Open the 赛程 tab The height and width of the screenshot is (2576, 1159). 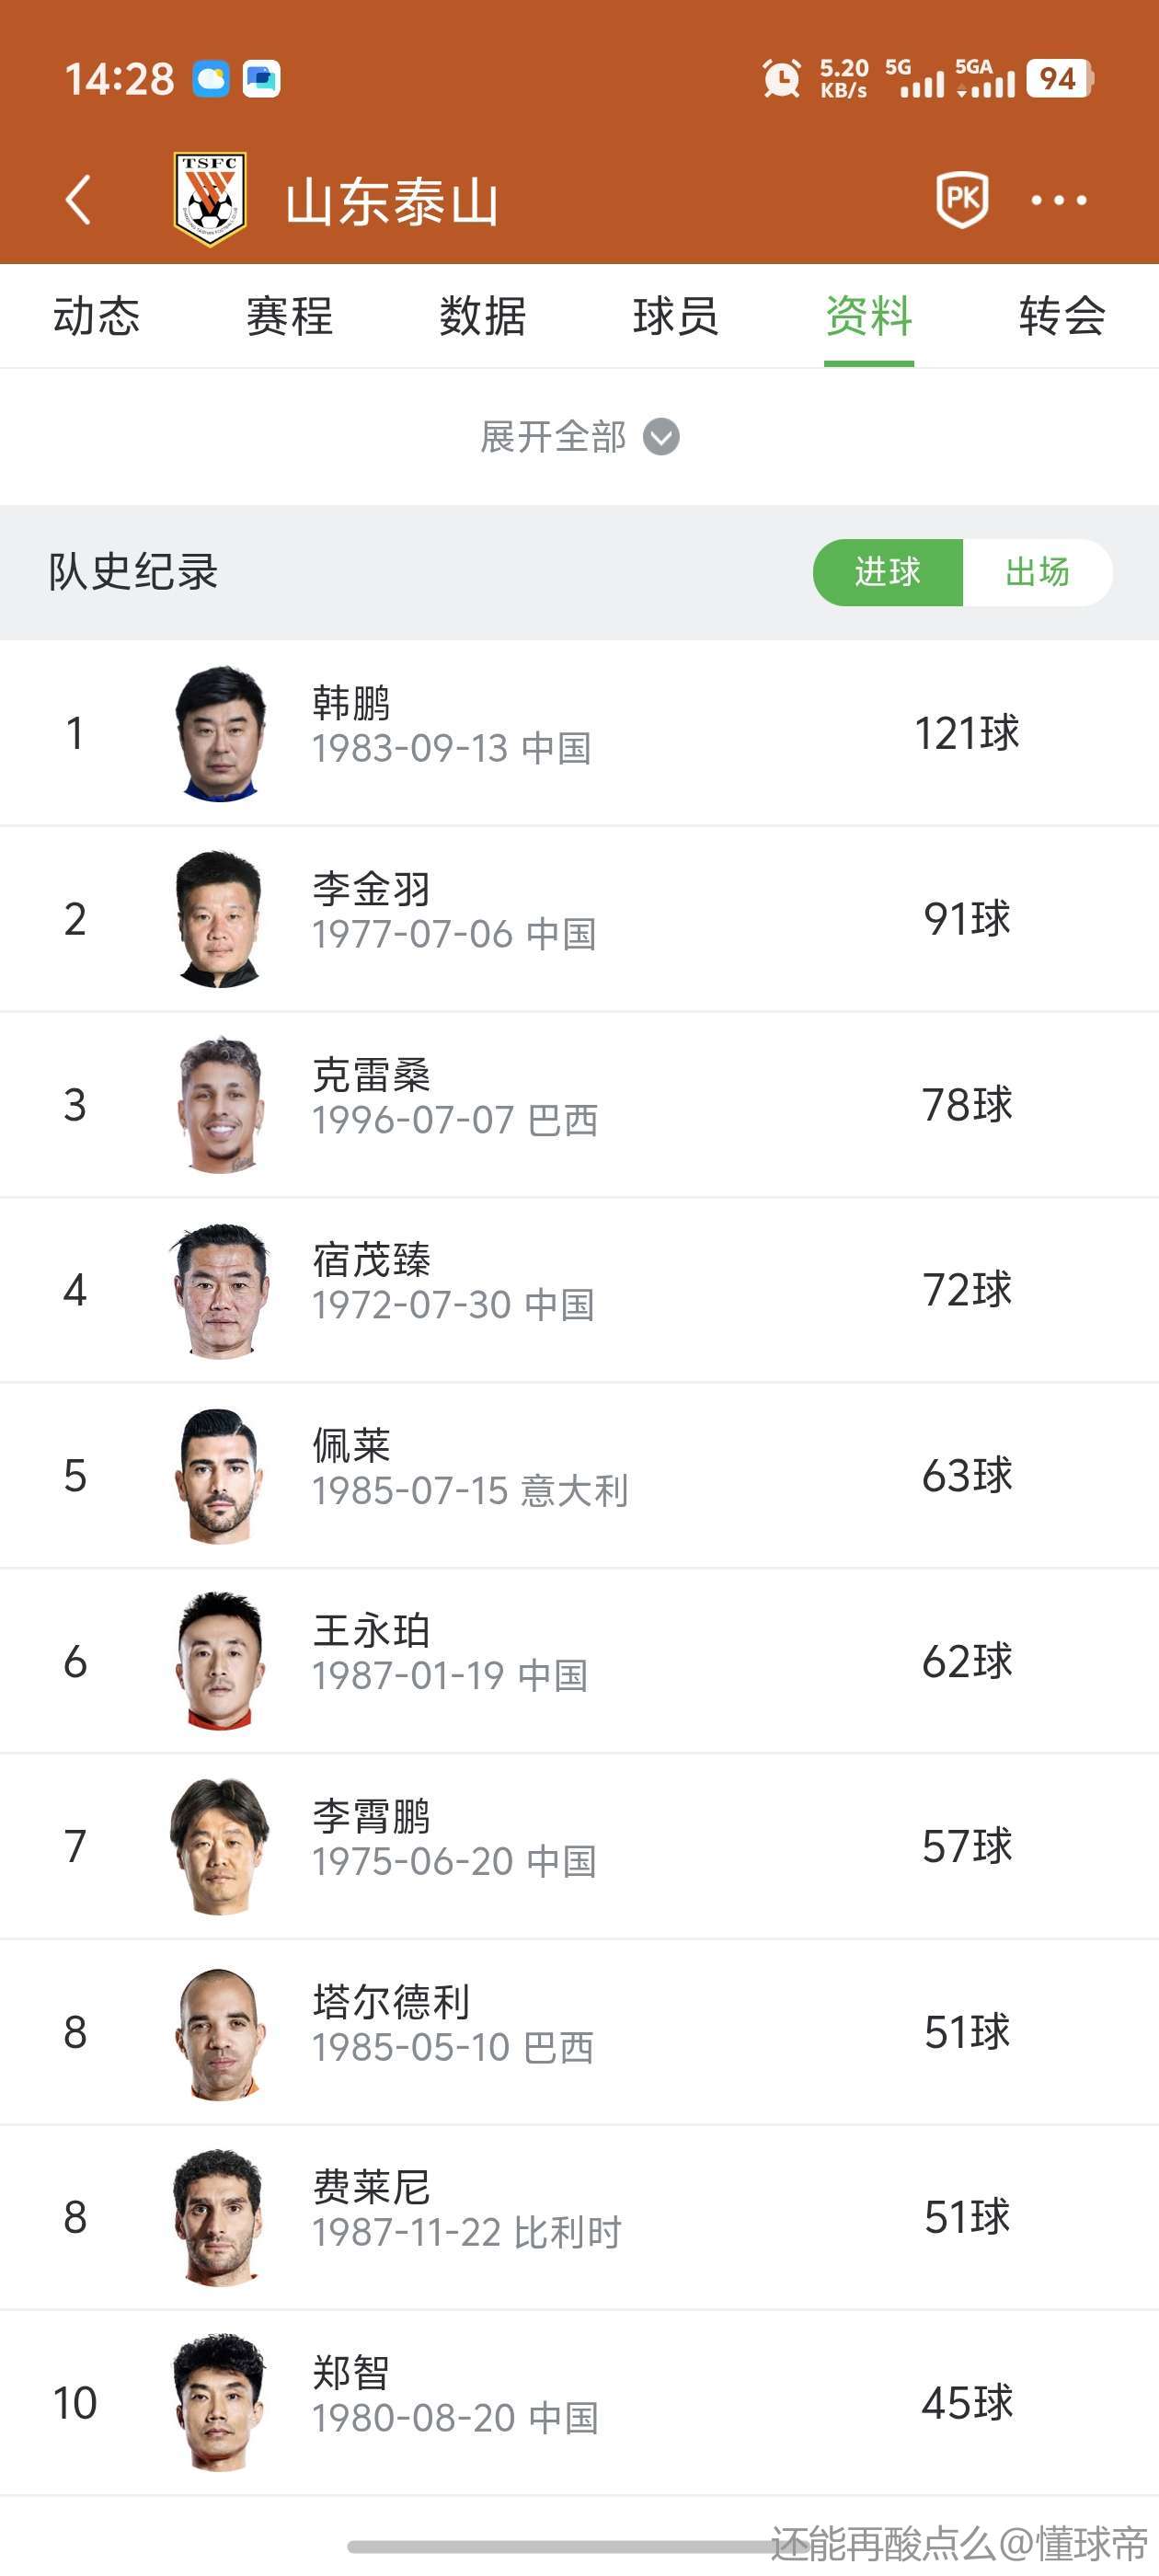(x=289, y=316)
